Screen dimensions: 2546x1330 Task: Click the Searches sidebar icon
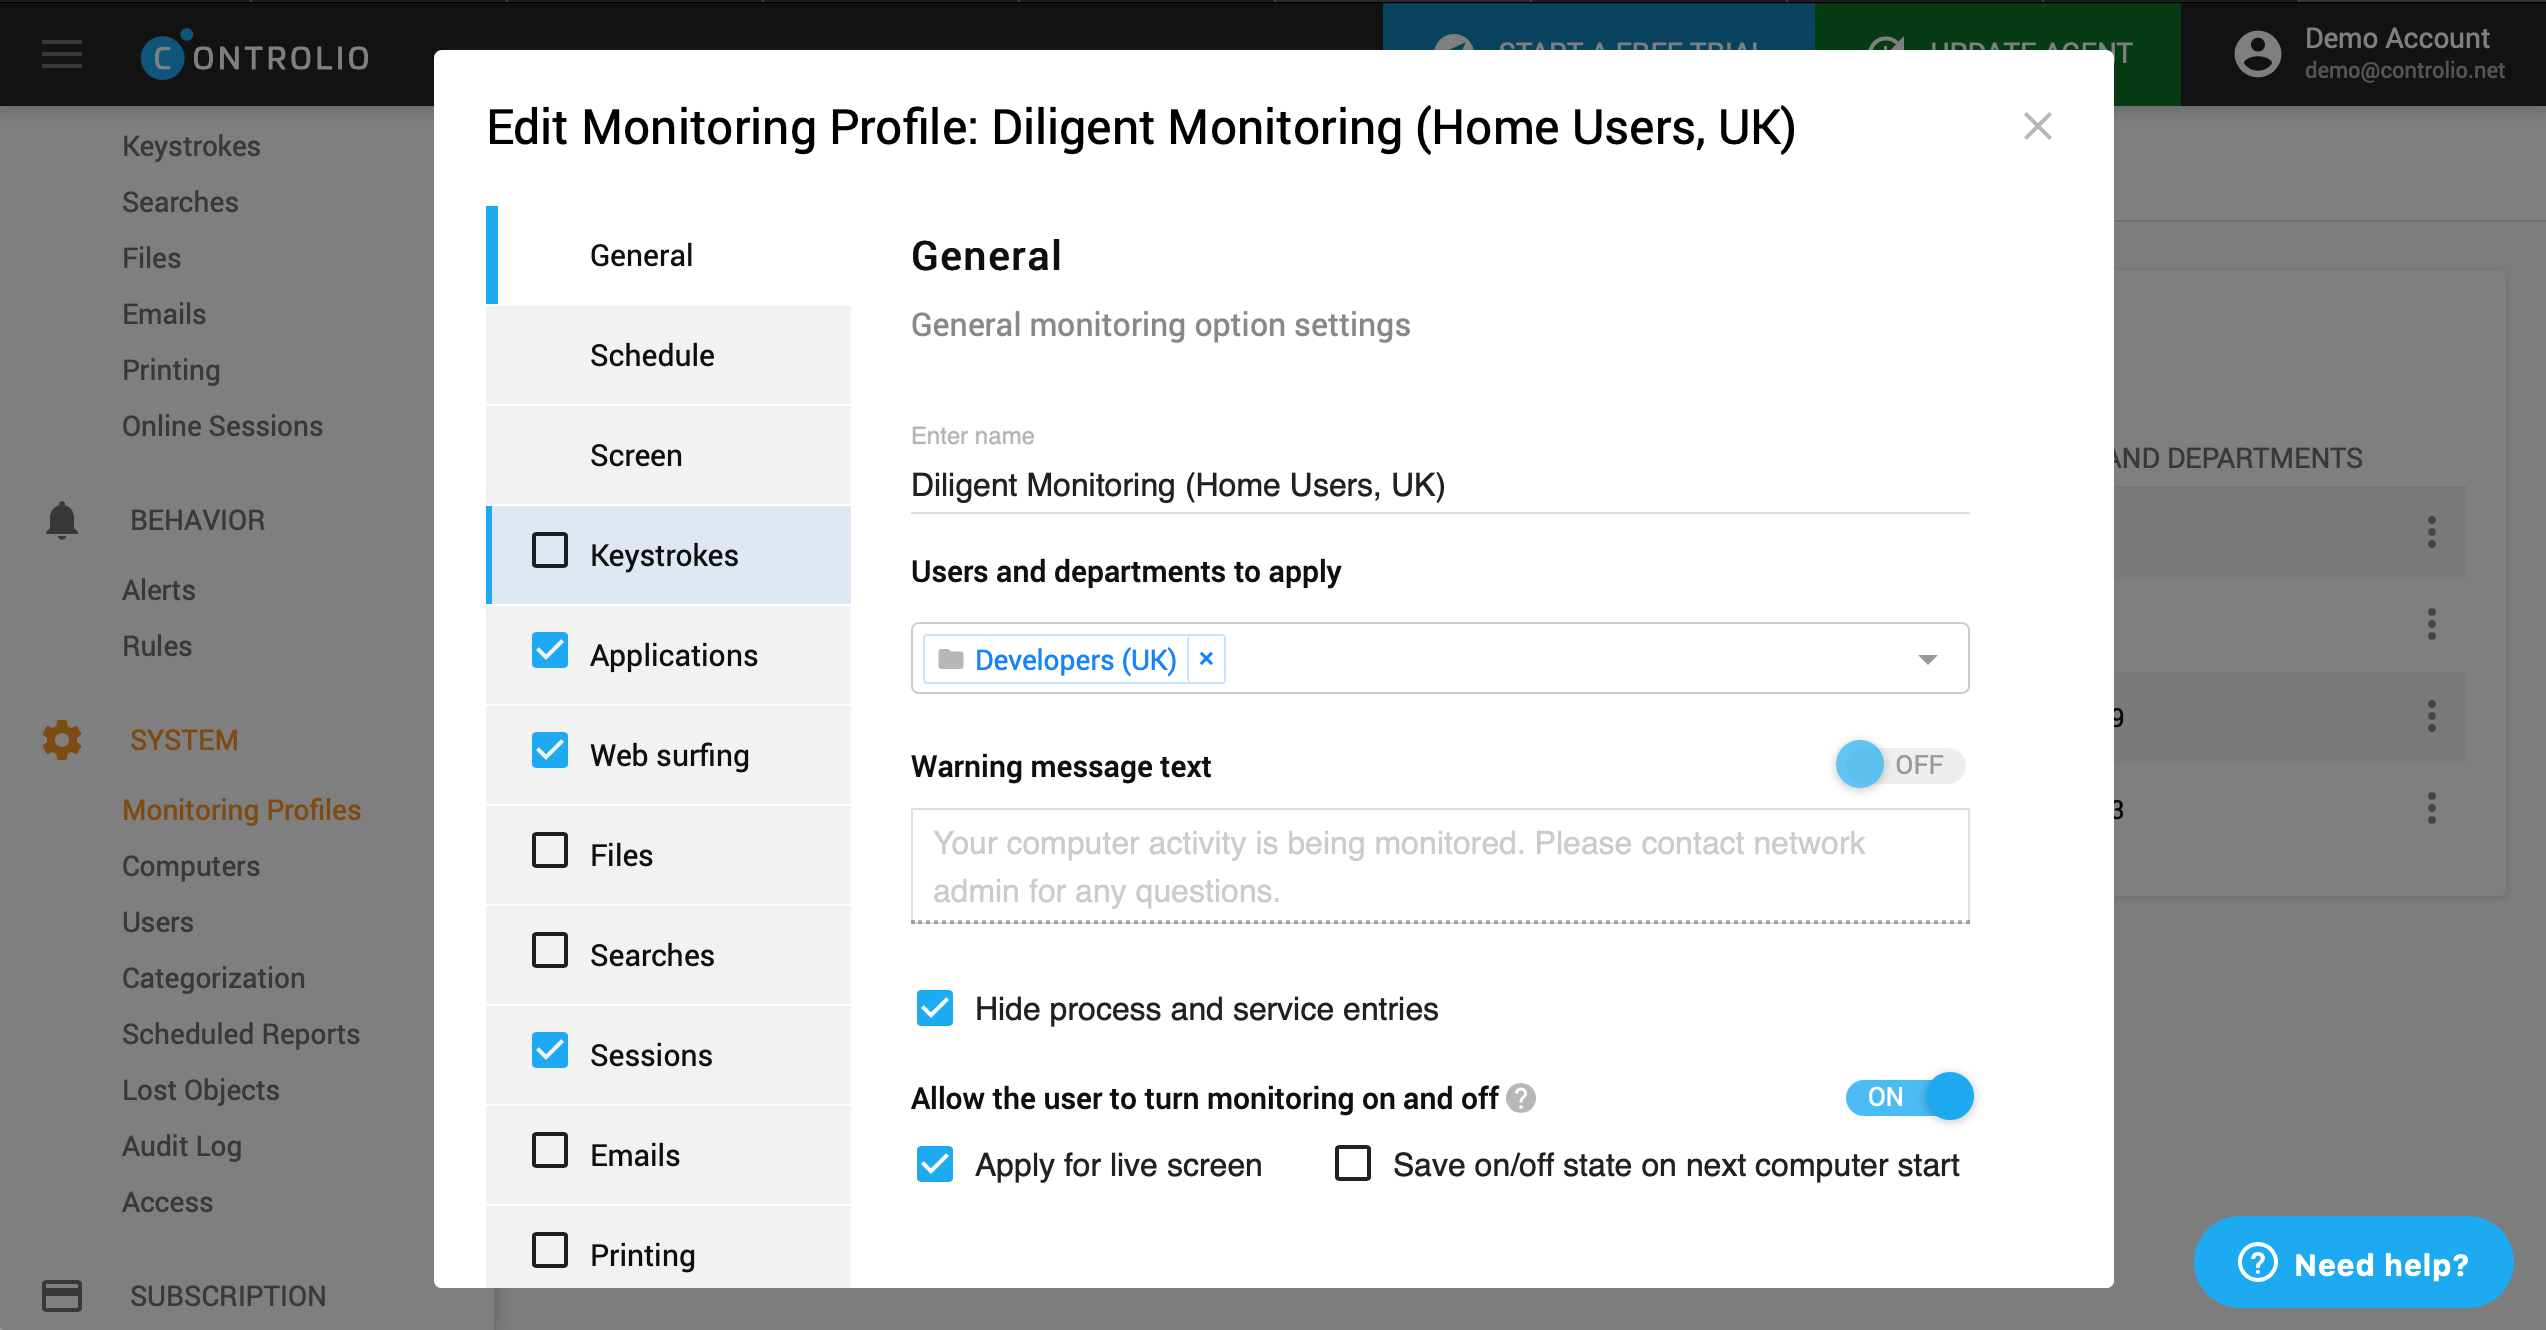(x=182, y=202)
